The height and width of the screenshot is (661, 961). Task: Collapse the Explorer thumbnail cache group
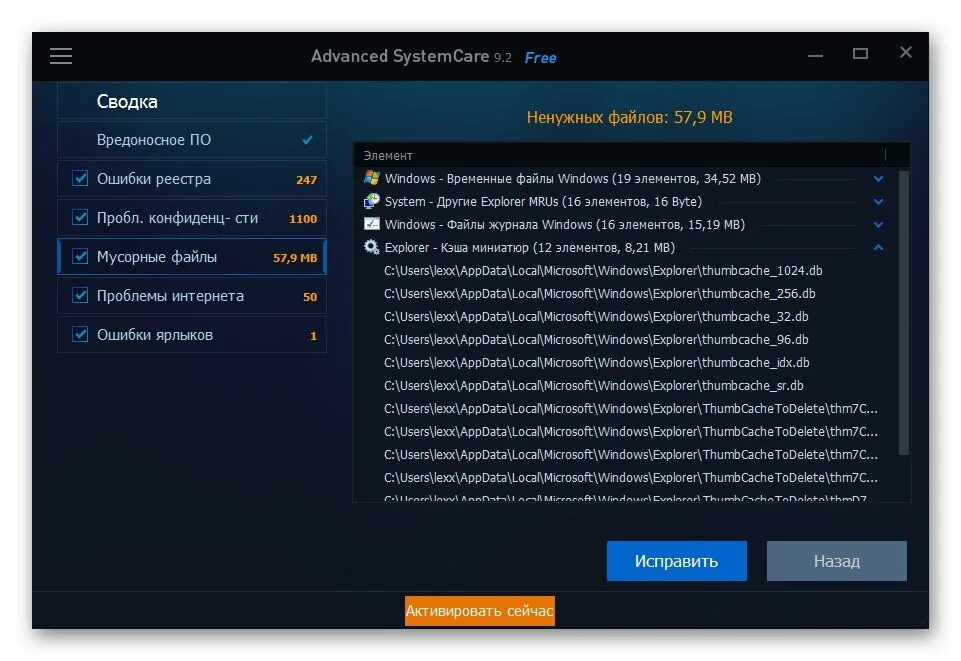tap(878, 247)
